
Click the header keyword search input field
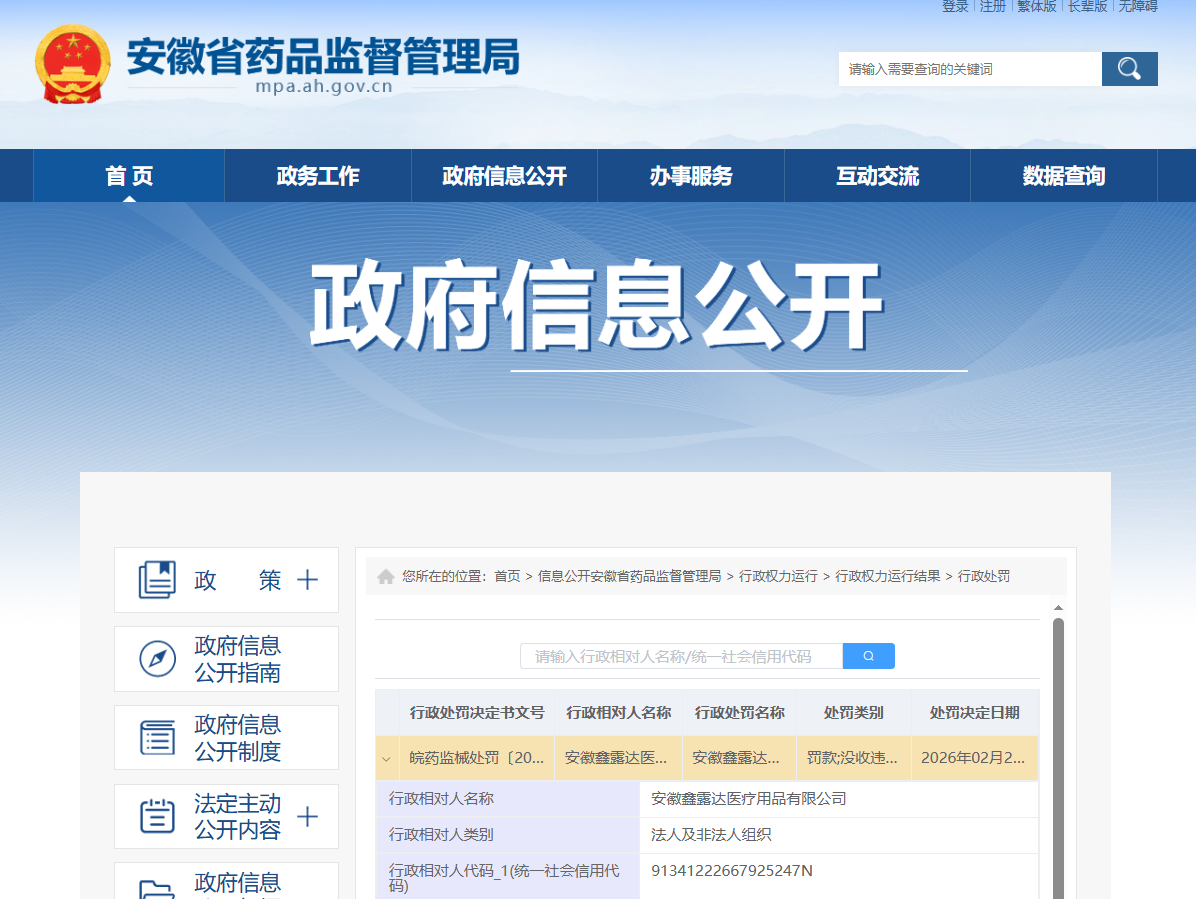click(969, 69)
